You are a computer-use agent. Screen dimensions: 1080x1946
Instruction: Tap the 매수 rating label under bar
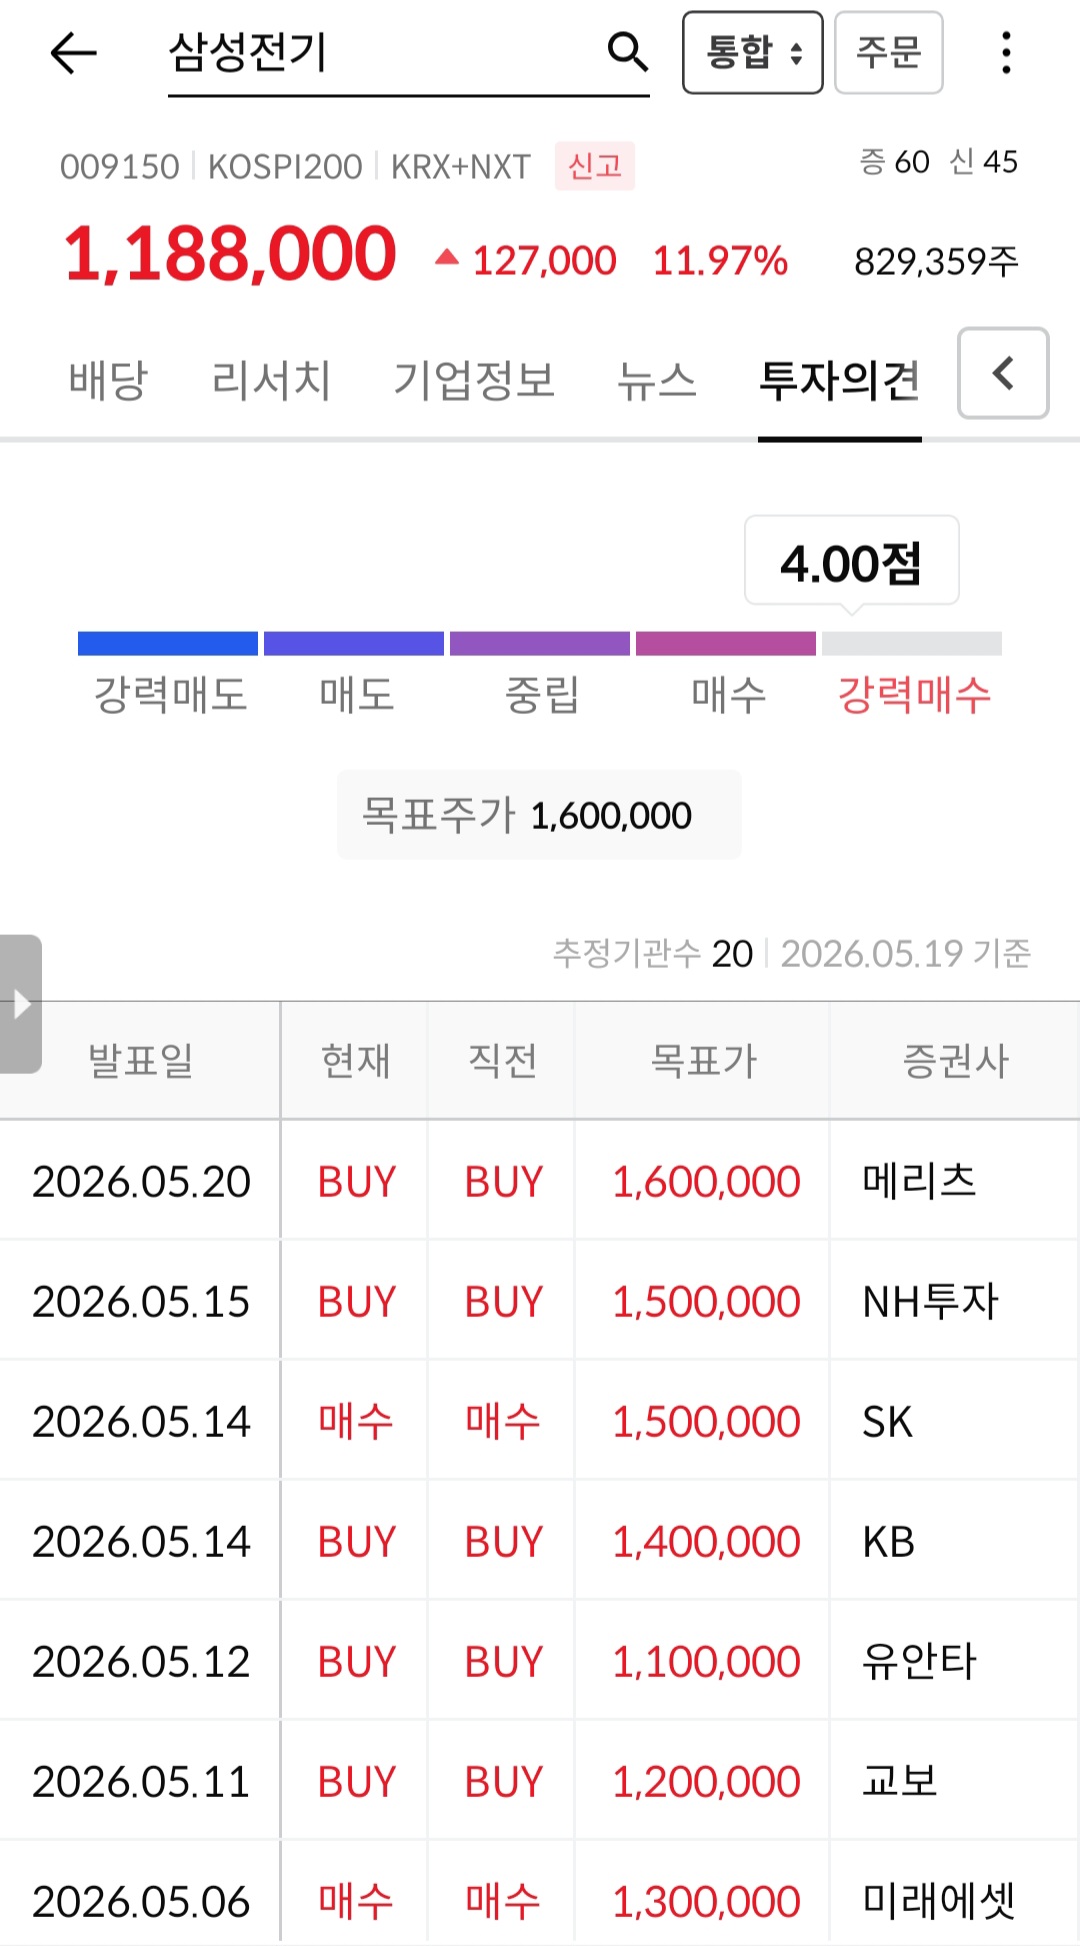[x=728, y=694]
